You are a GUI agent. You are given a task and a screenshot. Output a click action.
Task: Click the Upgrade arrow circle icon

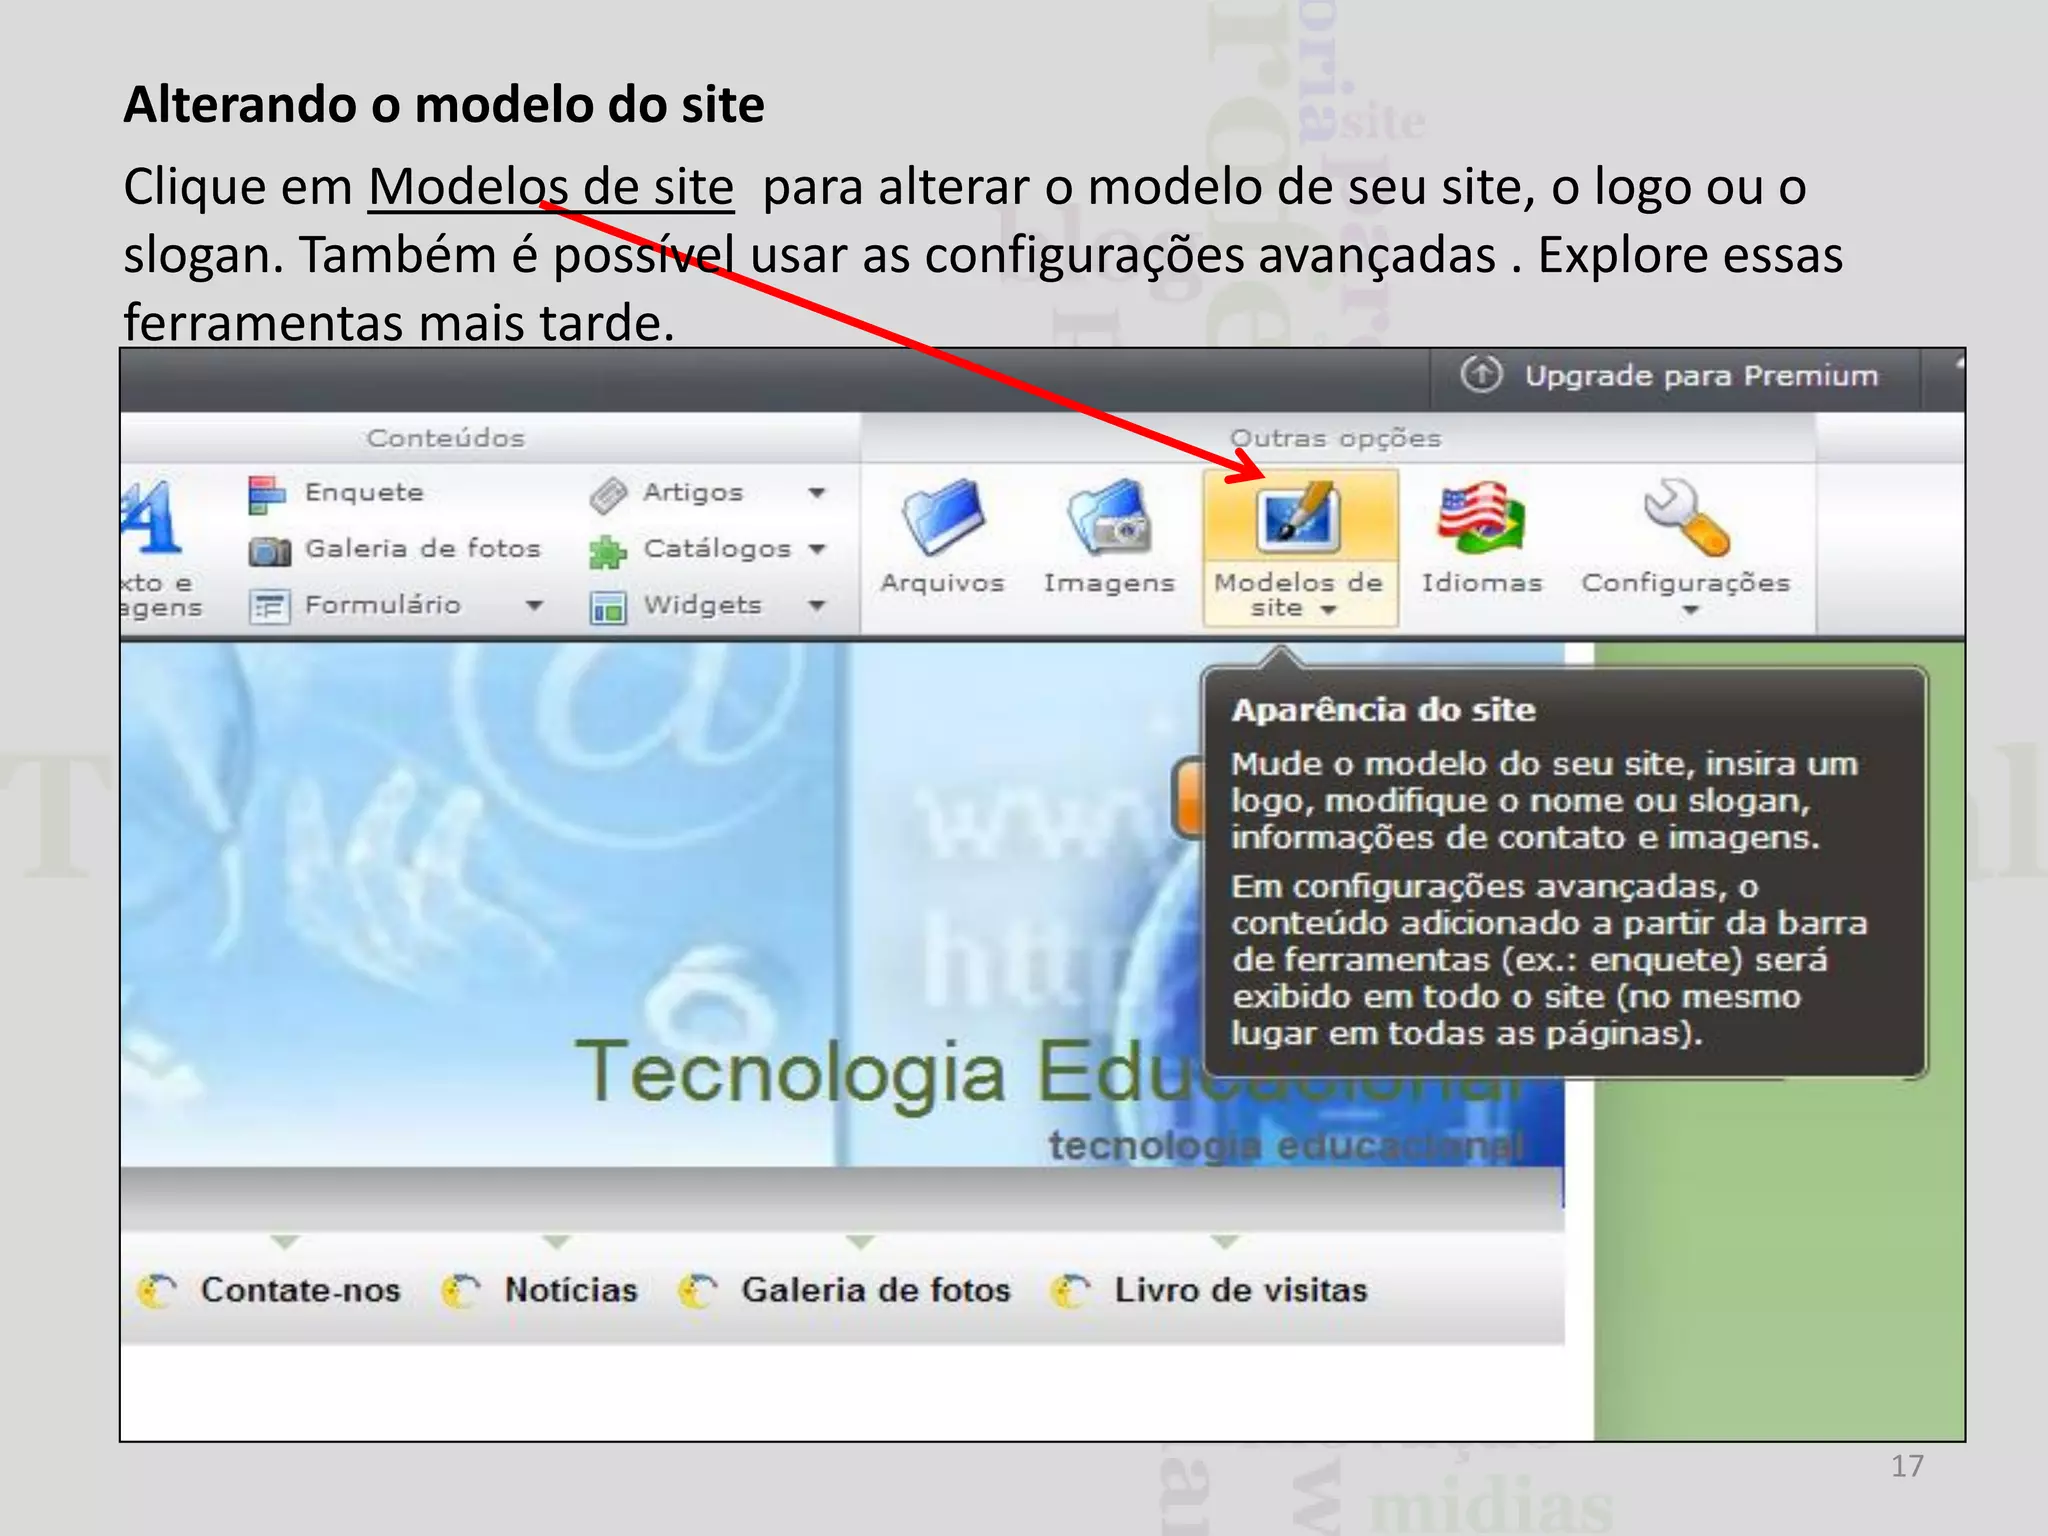tap(1481, 375)
